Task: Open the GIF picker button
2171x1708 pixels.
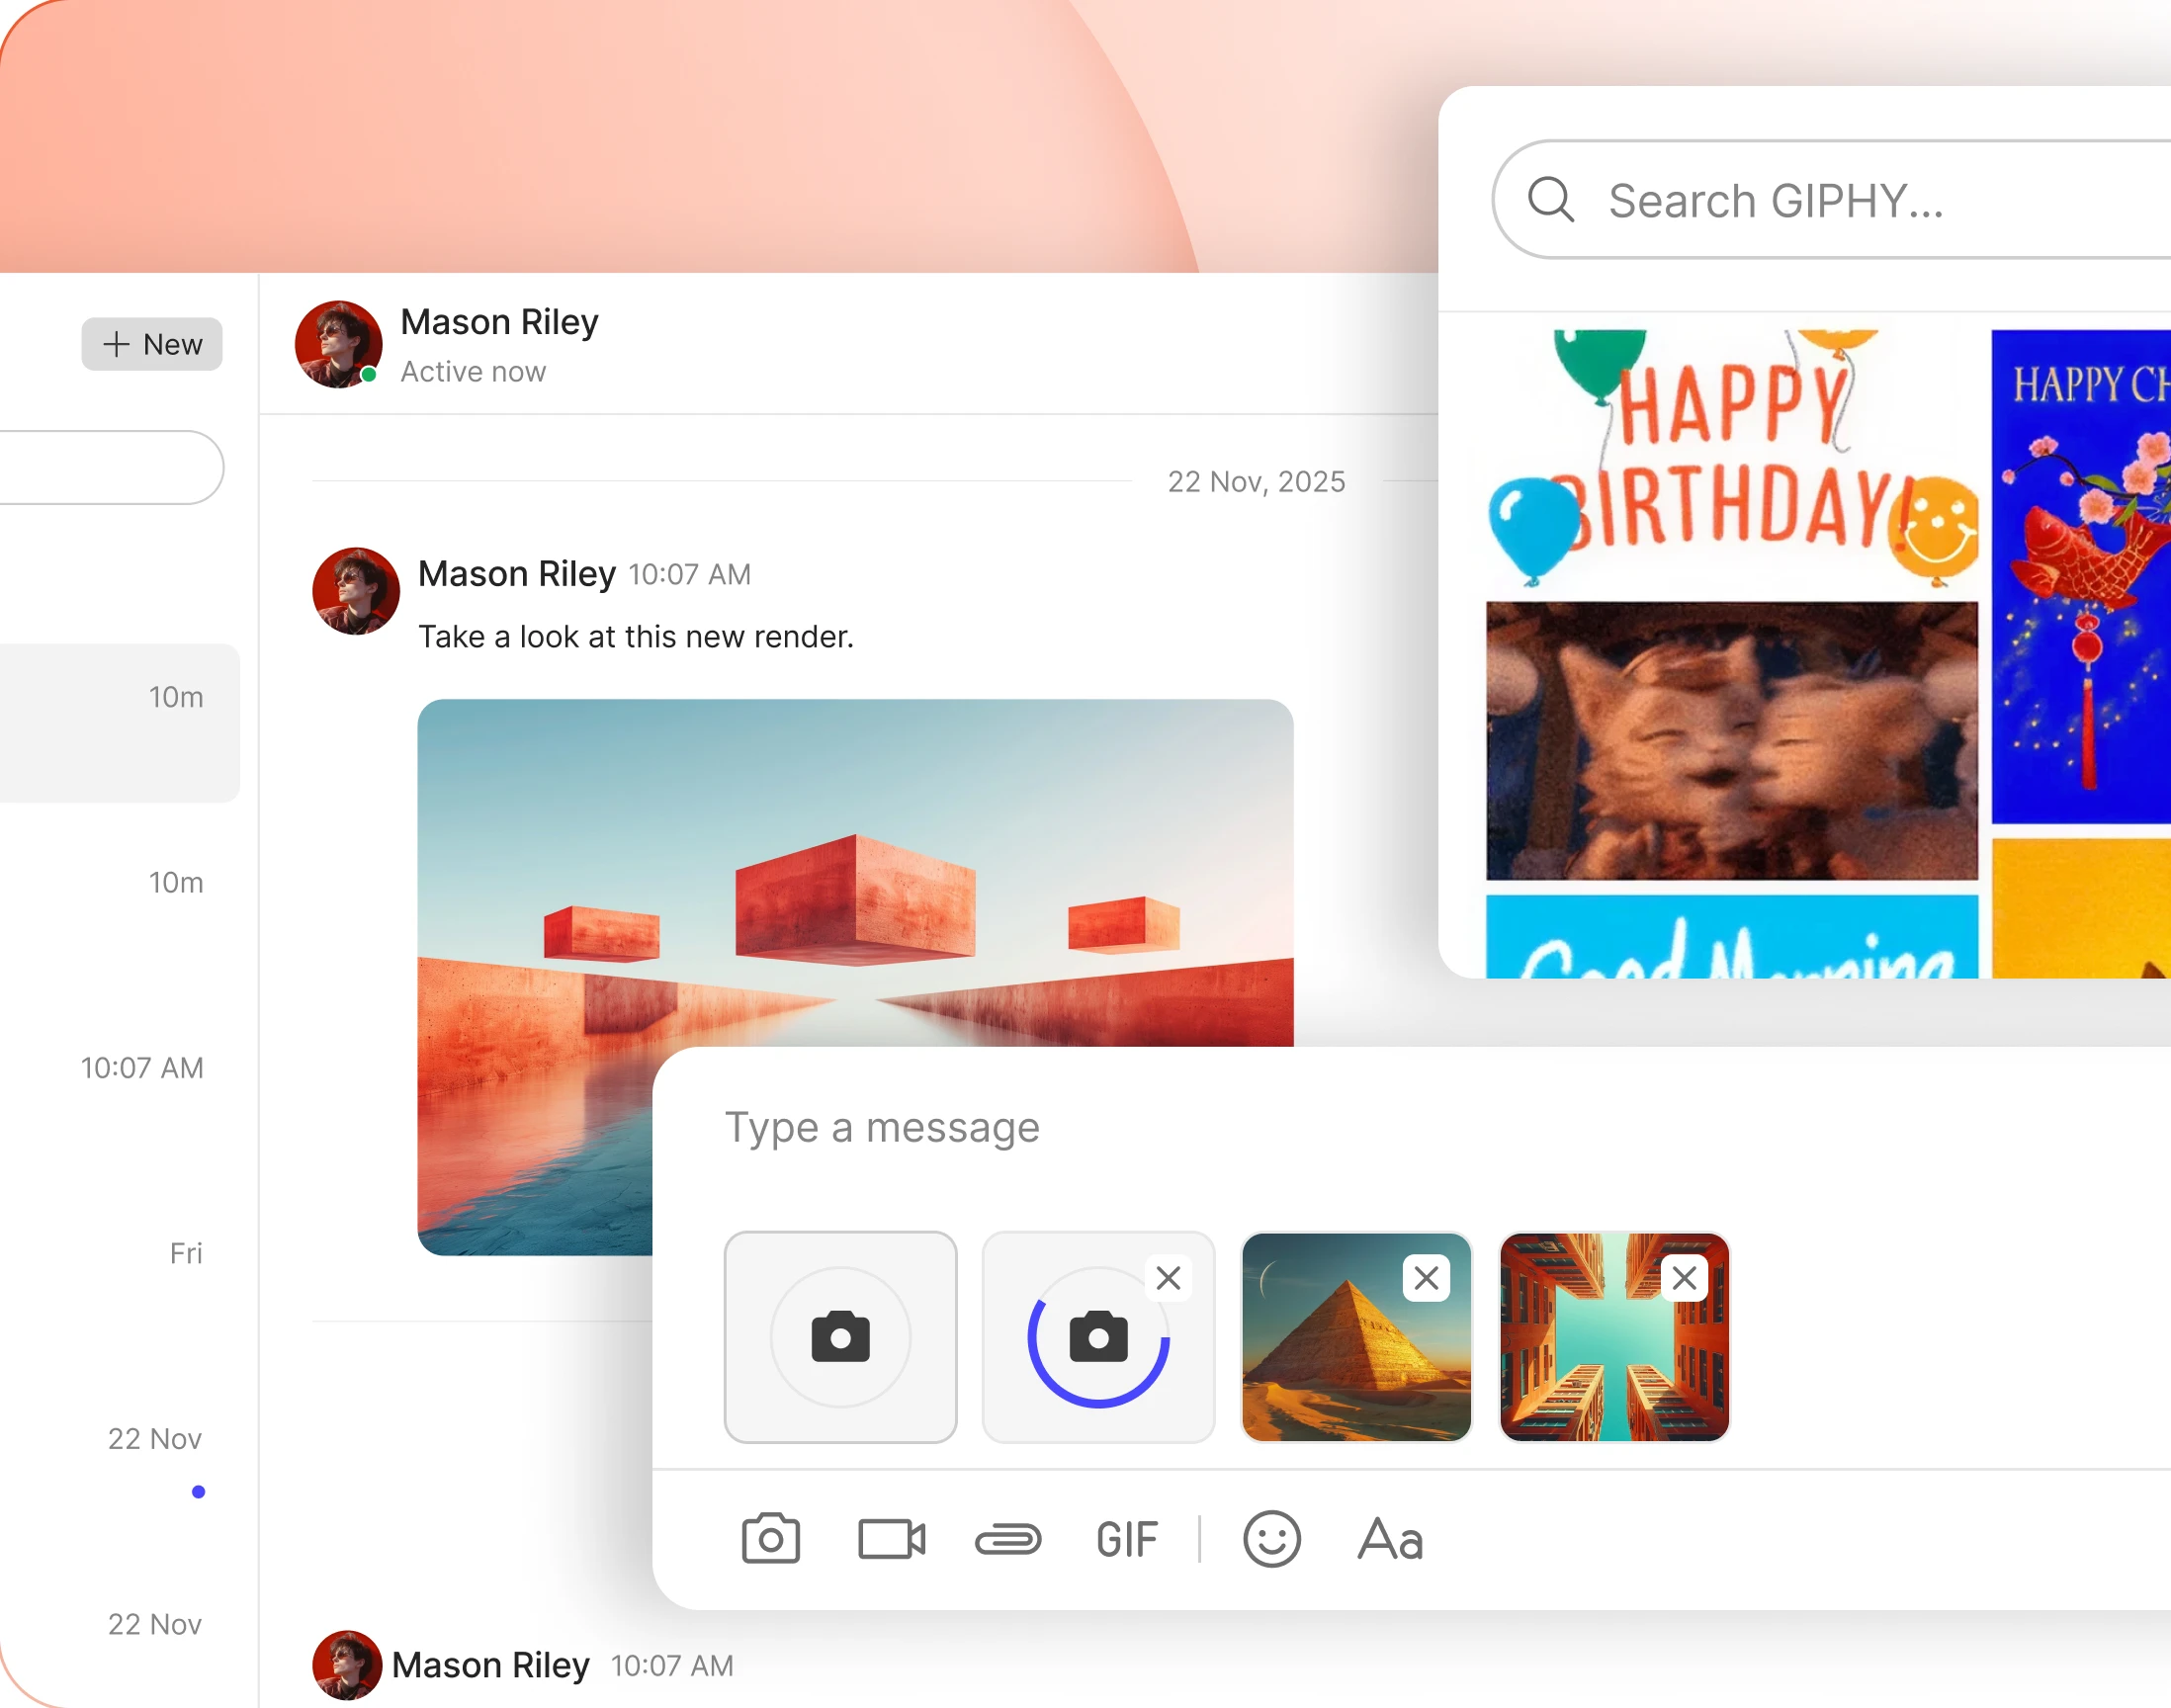Action: tap(1126, 1540)
